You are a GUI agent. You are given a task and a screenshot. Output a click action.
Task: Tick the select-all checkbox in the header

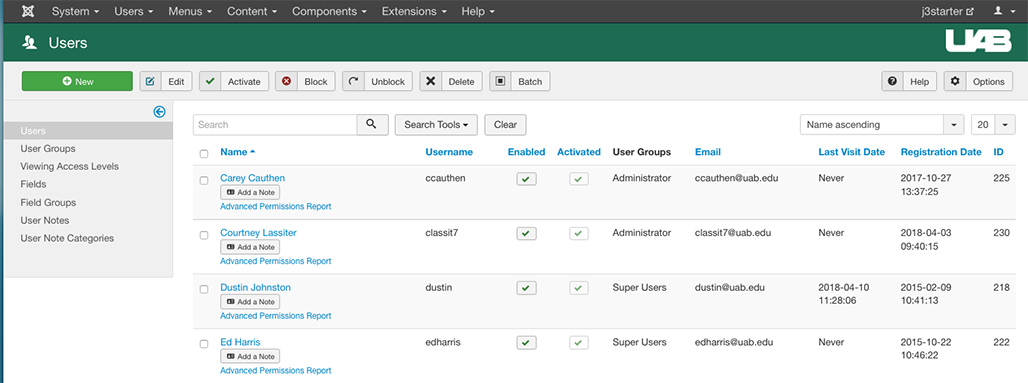[x=204, y=153]
